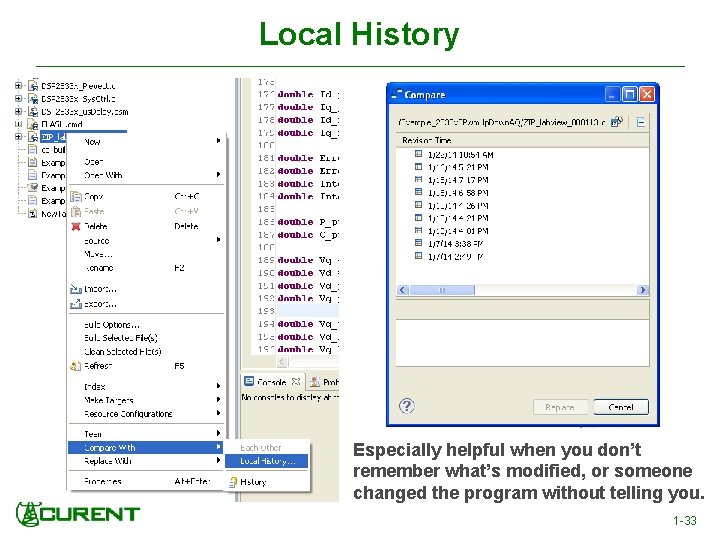The height and width of the screenshot is (540, 720).
Task: Close the Compare dialog window
Action: point(647,95)
